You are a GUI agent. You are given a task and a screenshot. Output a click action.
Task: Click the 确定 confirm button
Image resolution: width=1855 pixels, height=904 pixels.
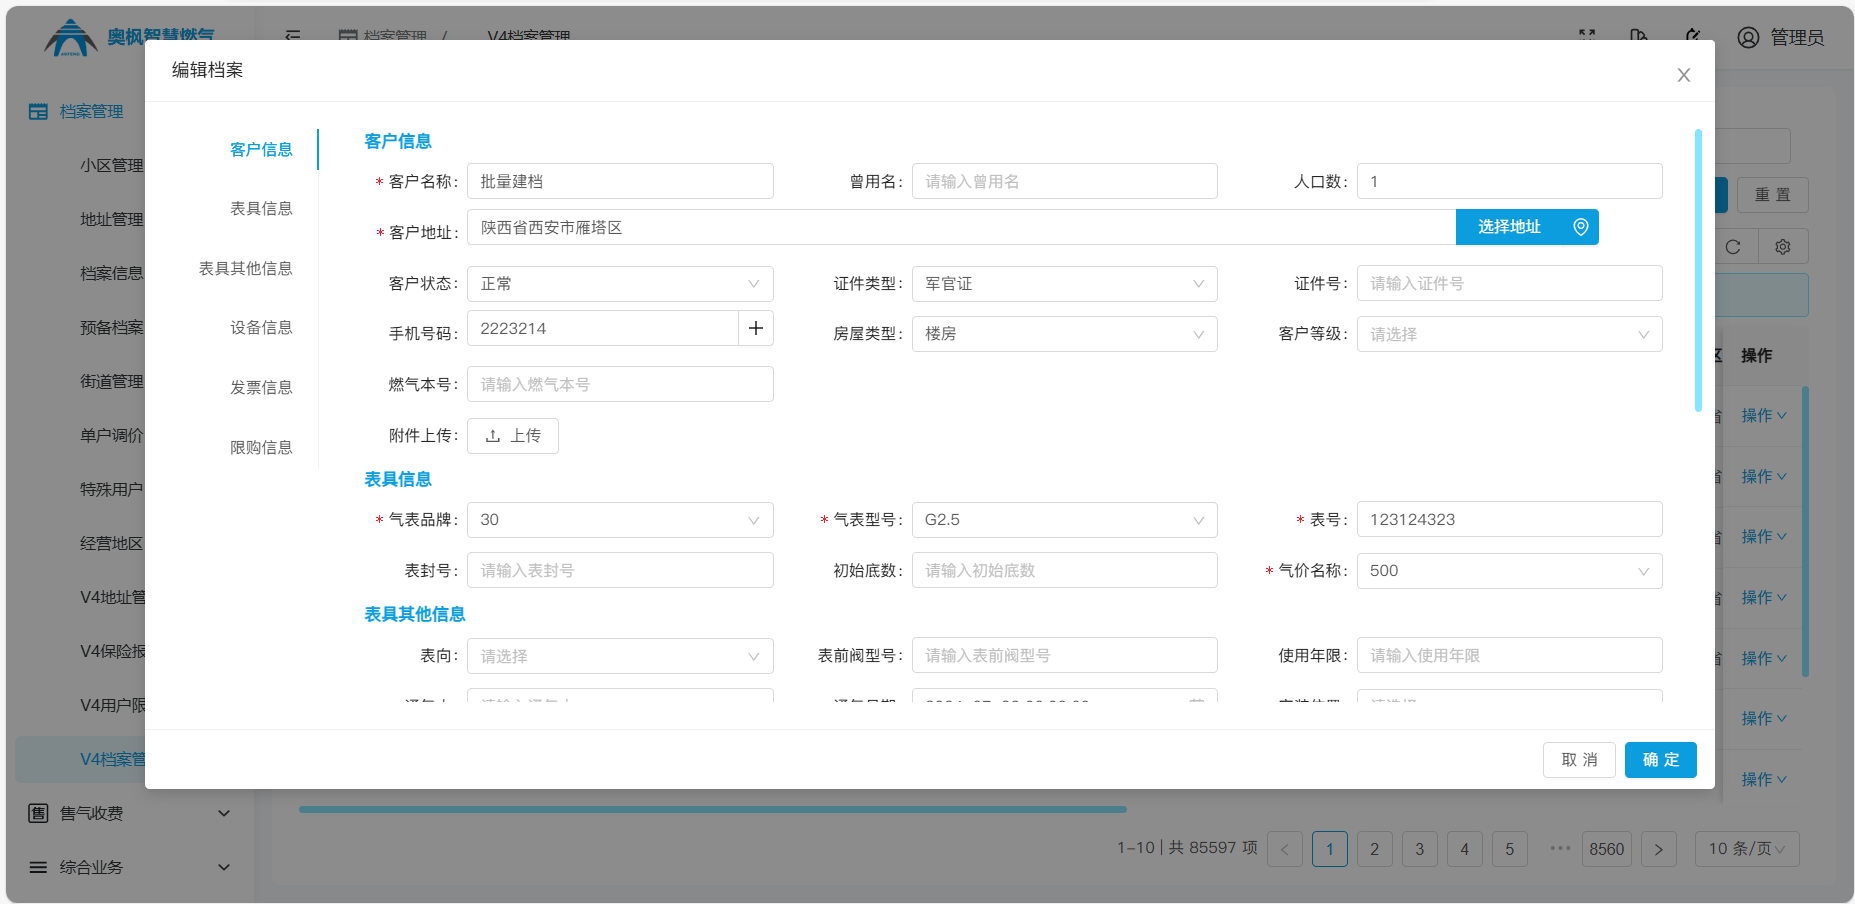pyautogui.click(x=1661, y=760)
